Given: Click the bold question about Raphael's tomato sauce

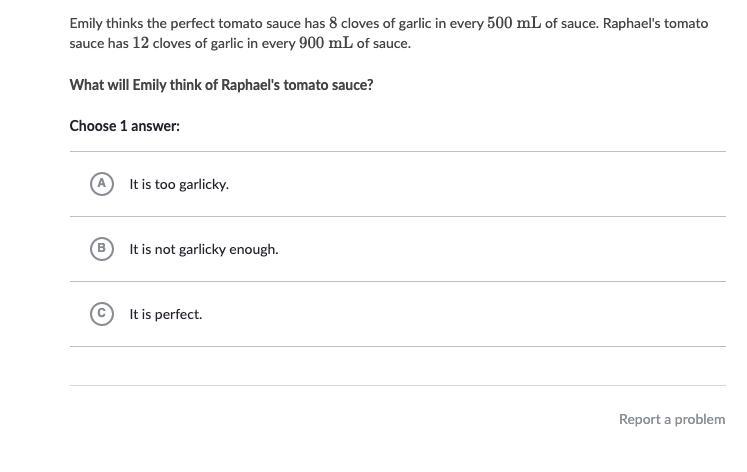Looking at the screenshot, I should coord(221,85).
